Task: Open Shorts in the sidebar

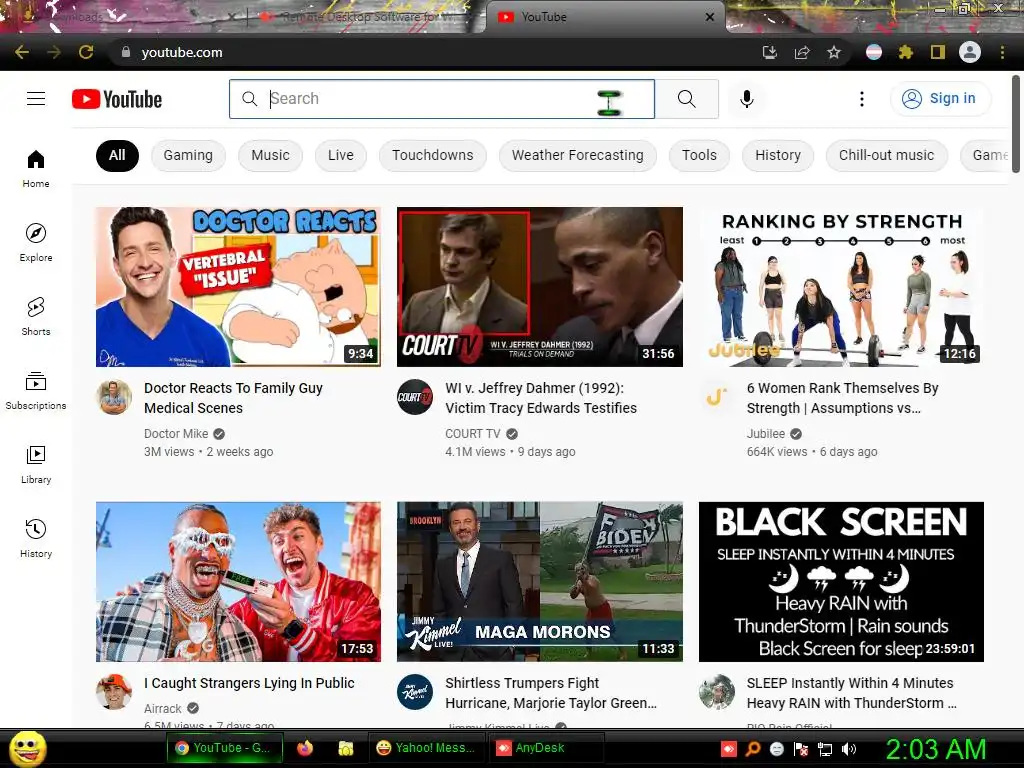Action: pyautogui.click(x=36, y=316)
